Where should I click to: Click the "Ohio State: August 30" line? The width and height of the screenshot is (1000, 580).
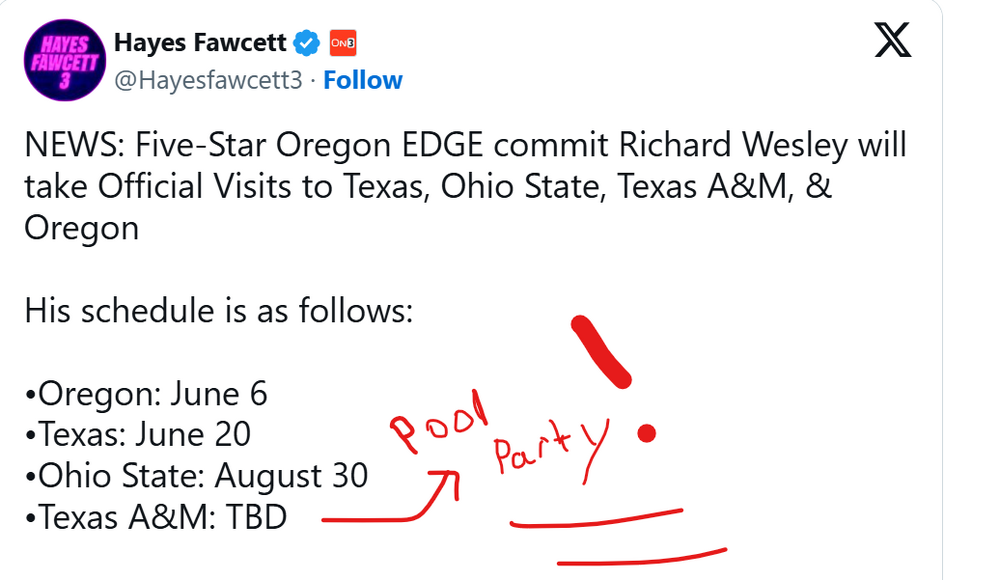click(196, 475)
